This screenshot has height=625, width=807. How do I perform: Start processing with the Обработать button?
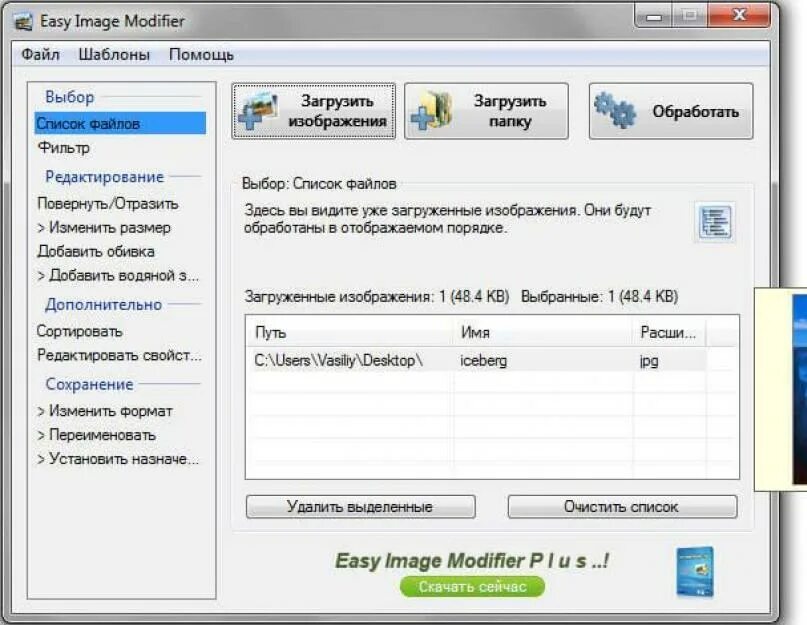click(671, 111)
